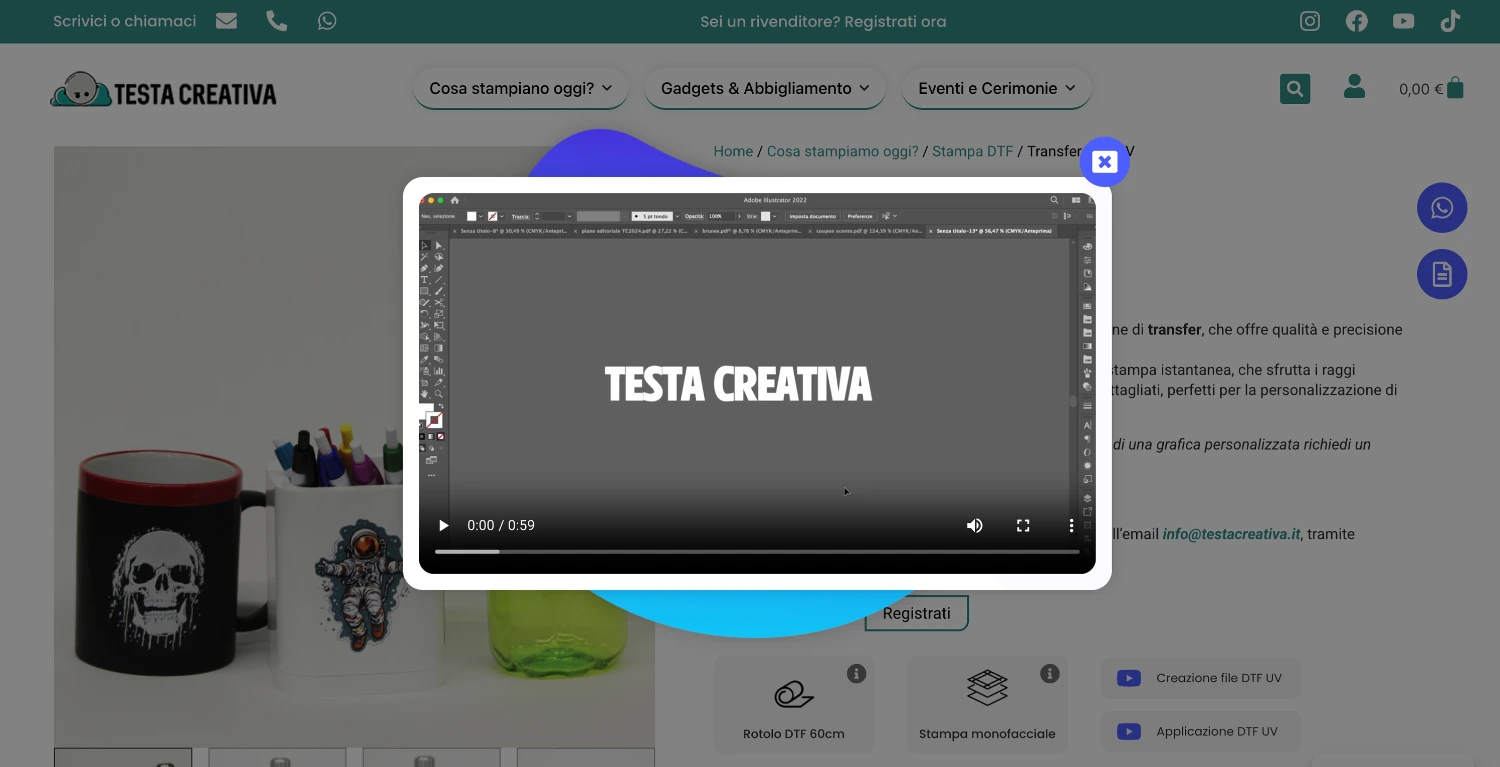Expand the "Gadgets & Abbigliamento" menu
1500x767 pixels.
[x=765, y=88]
